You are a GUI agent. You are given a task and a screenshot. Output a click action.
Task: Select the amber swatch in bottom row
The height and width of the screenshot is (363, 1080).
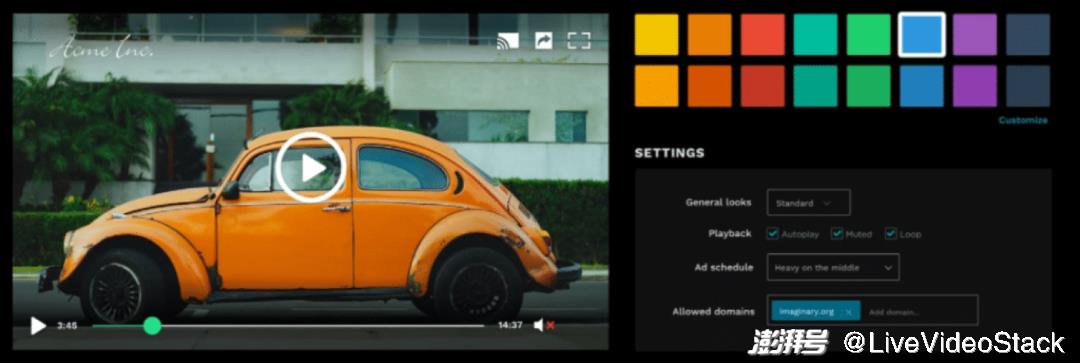(656, 86)
